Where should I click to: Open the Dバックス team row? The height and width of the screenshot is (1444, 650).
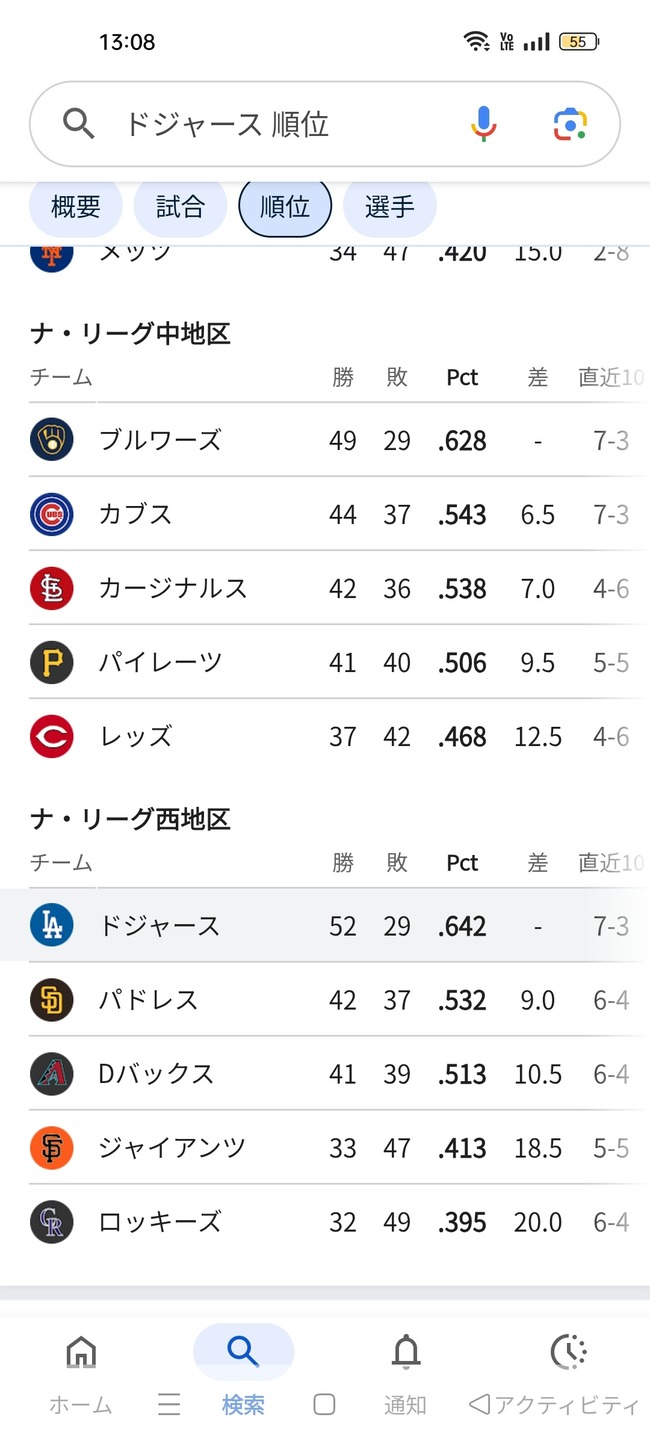325,1074
